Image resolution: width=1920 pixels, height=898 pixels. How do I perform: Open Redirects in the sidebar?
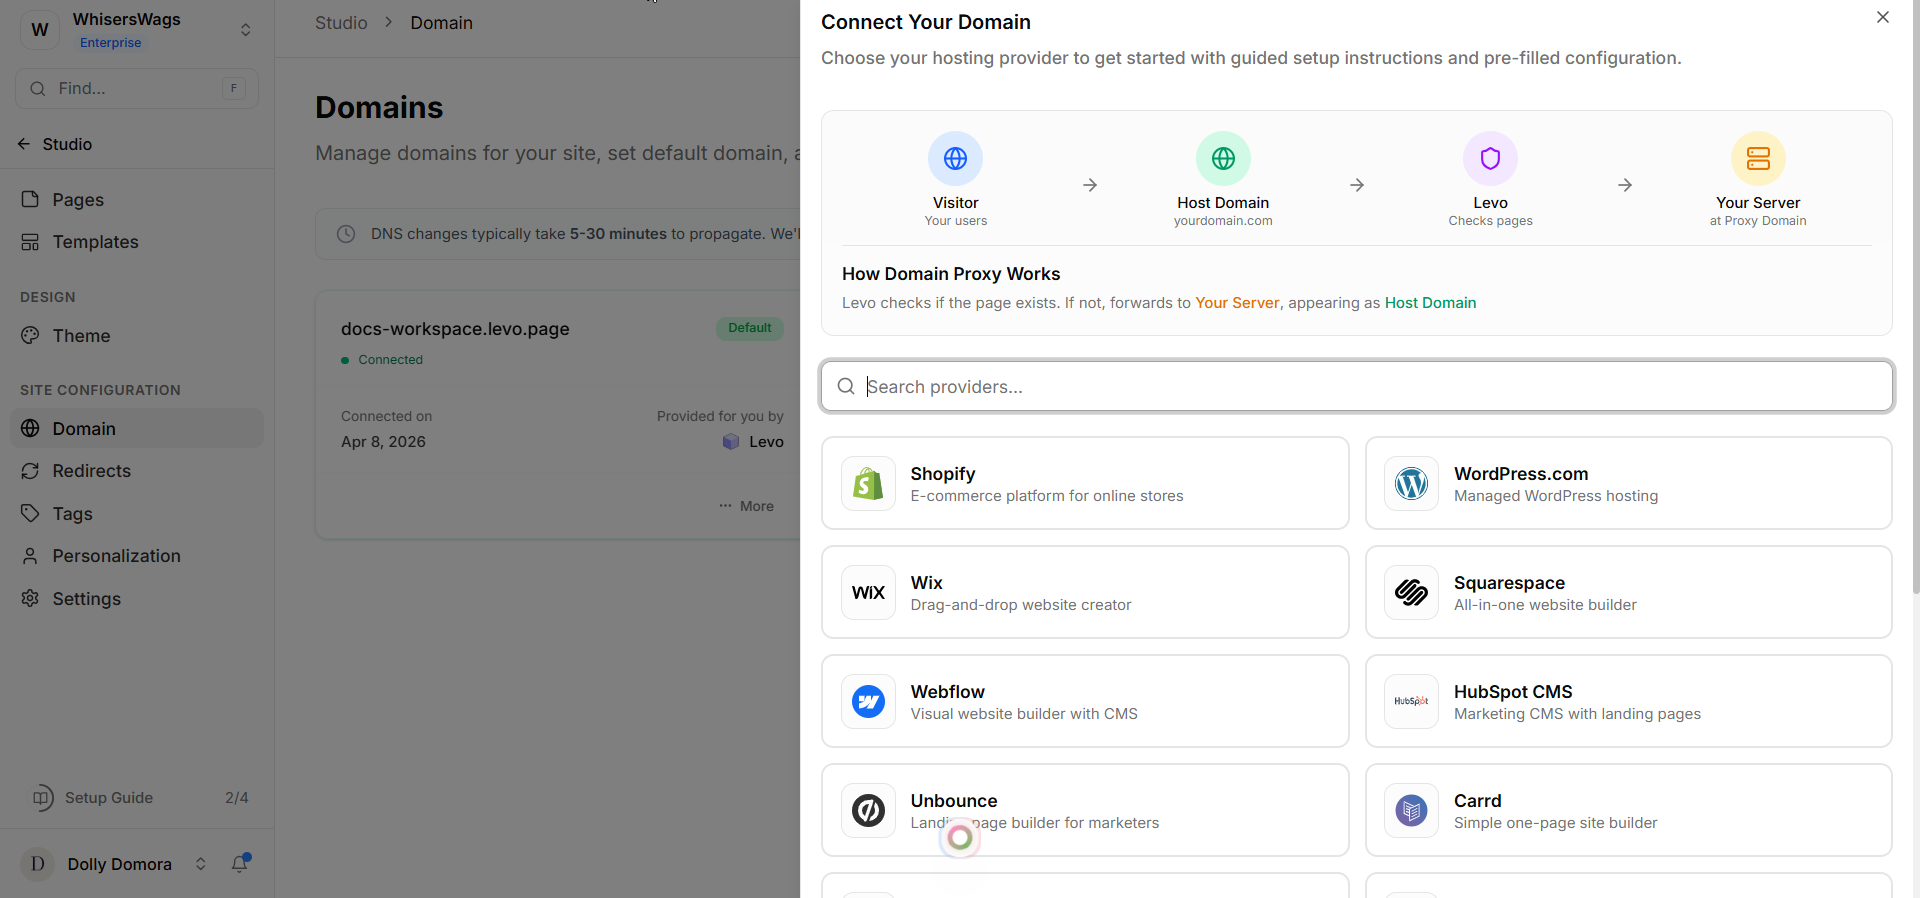tap(91, 471)
